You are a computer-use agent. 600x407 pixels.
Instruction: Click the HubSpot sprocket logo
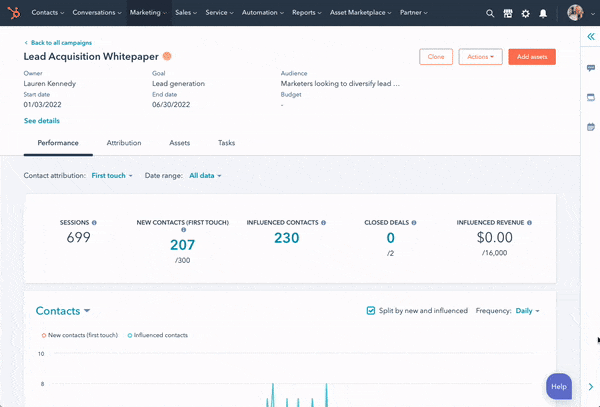12,13
